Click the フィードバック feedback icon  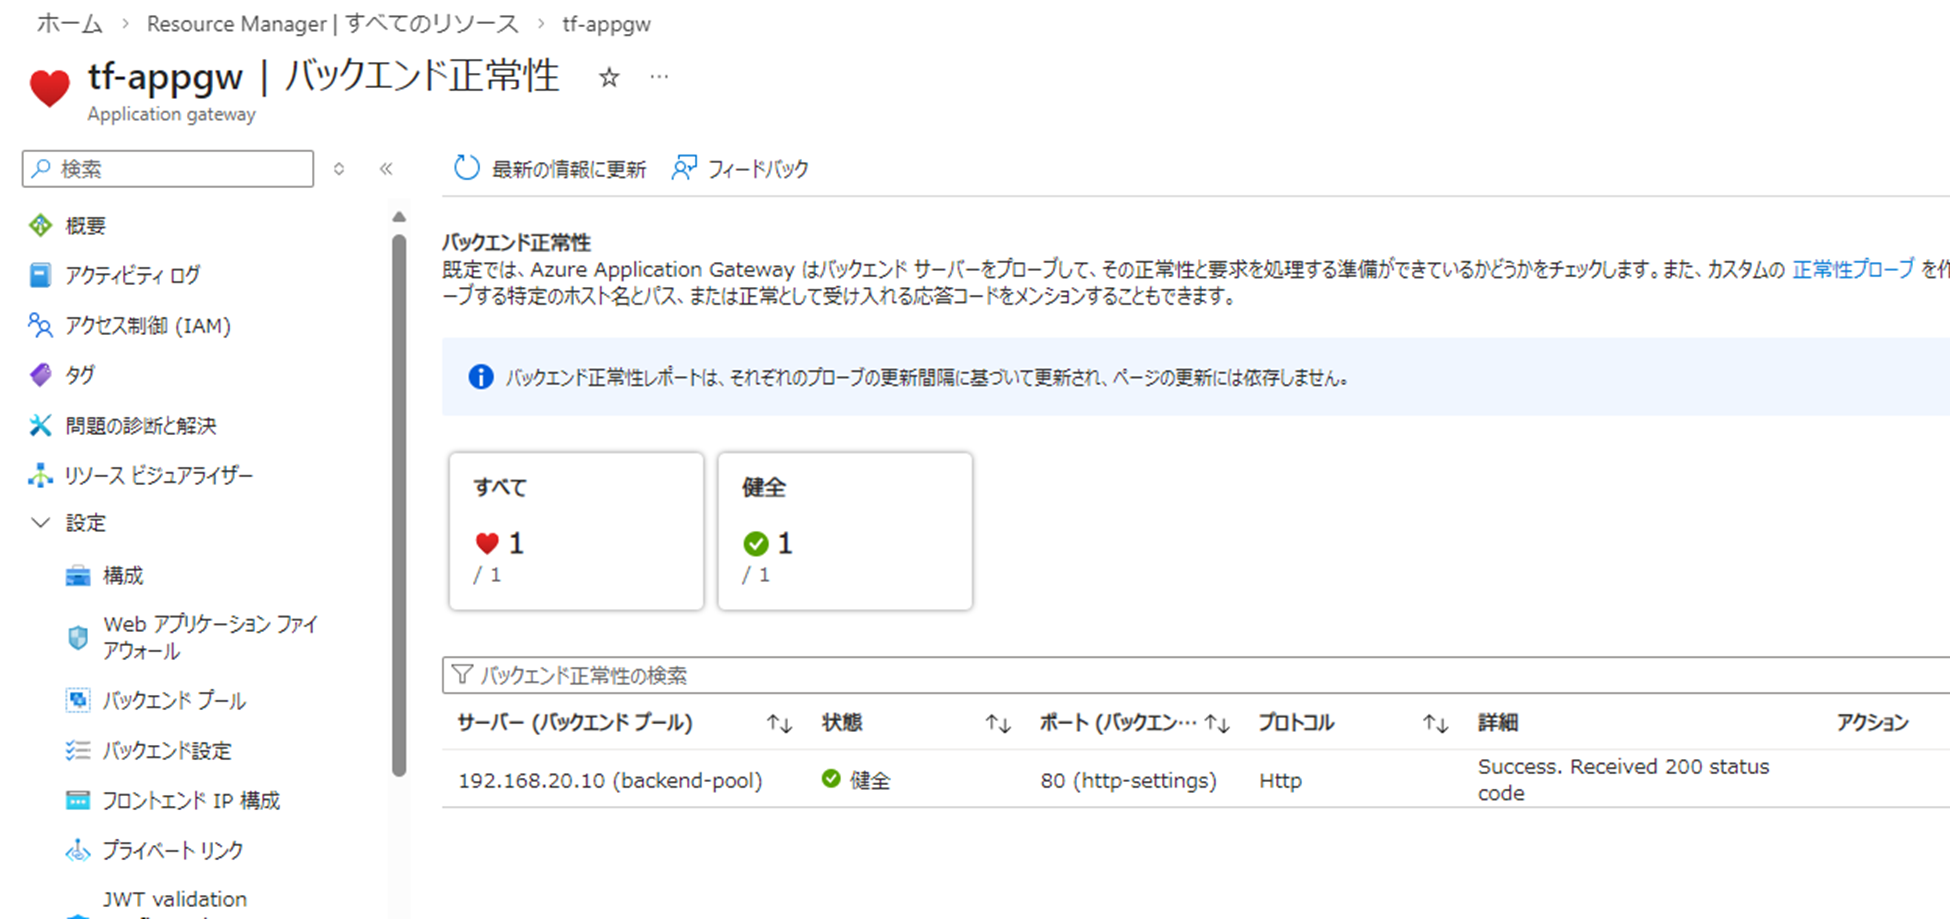coord(684,168)
